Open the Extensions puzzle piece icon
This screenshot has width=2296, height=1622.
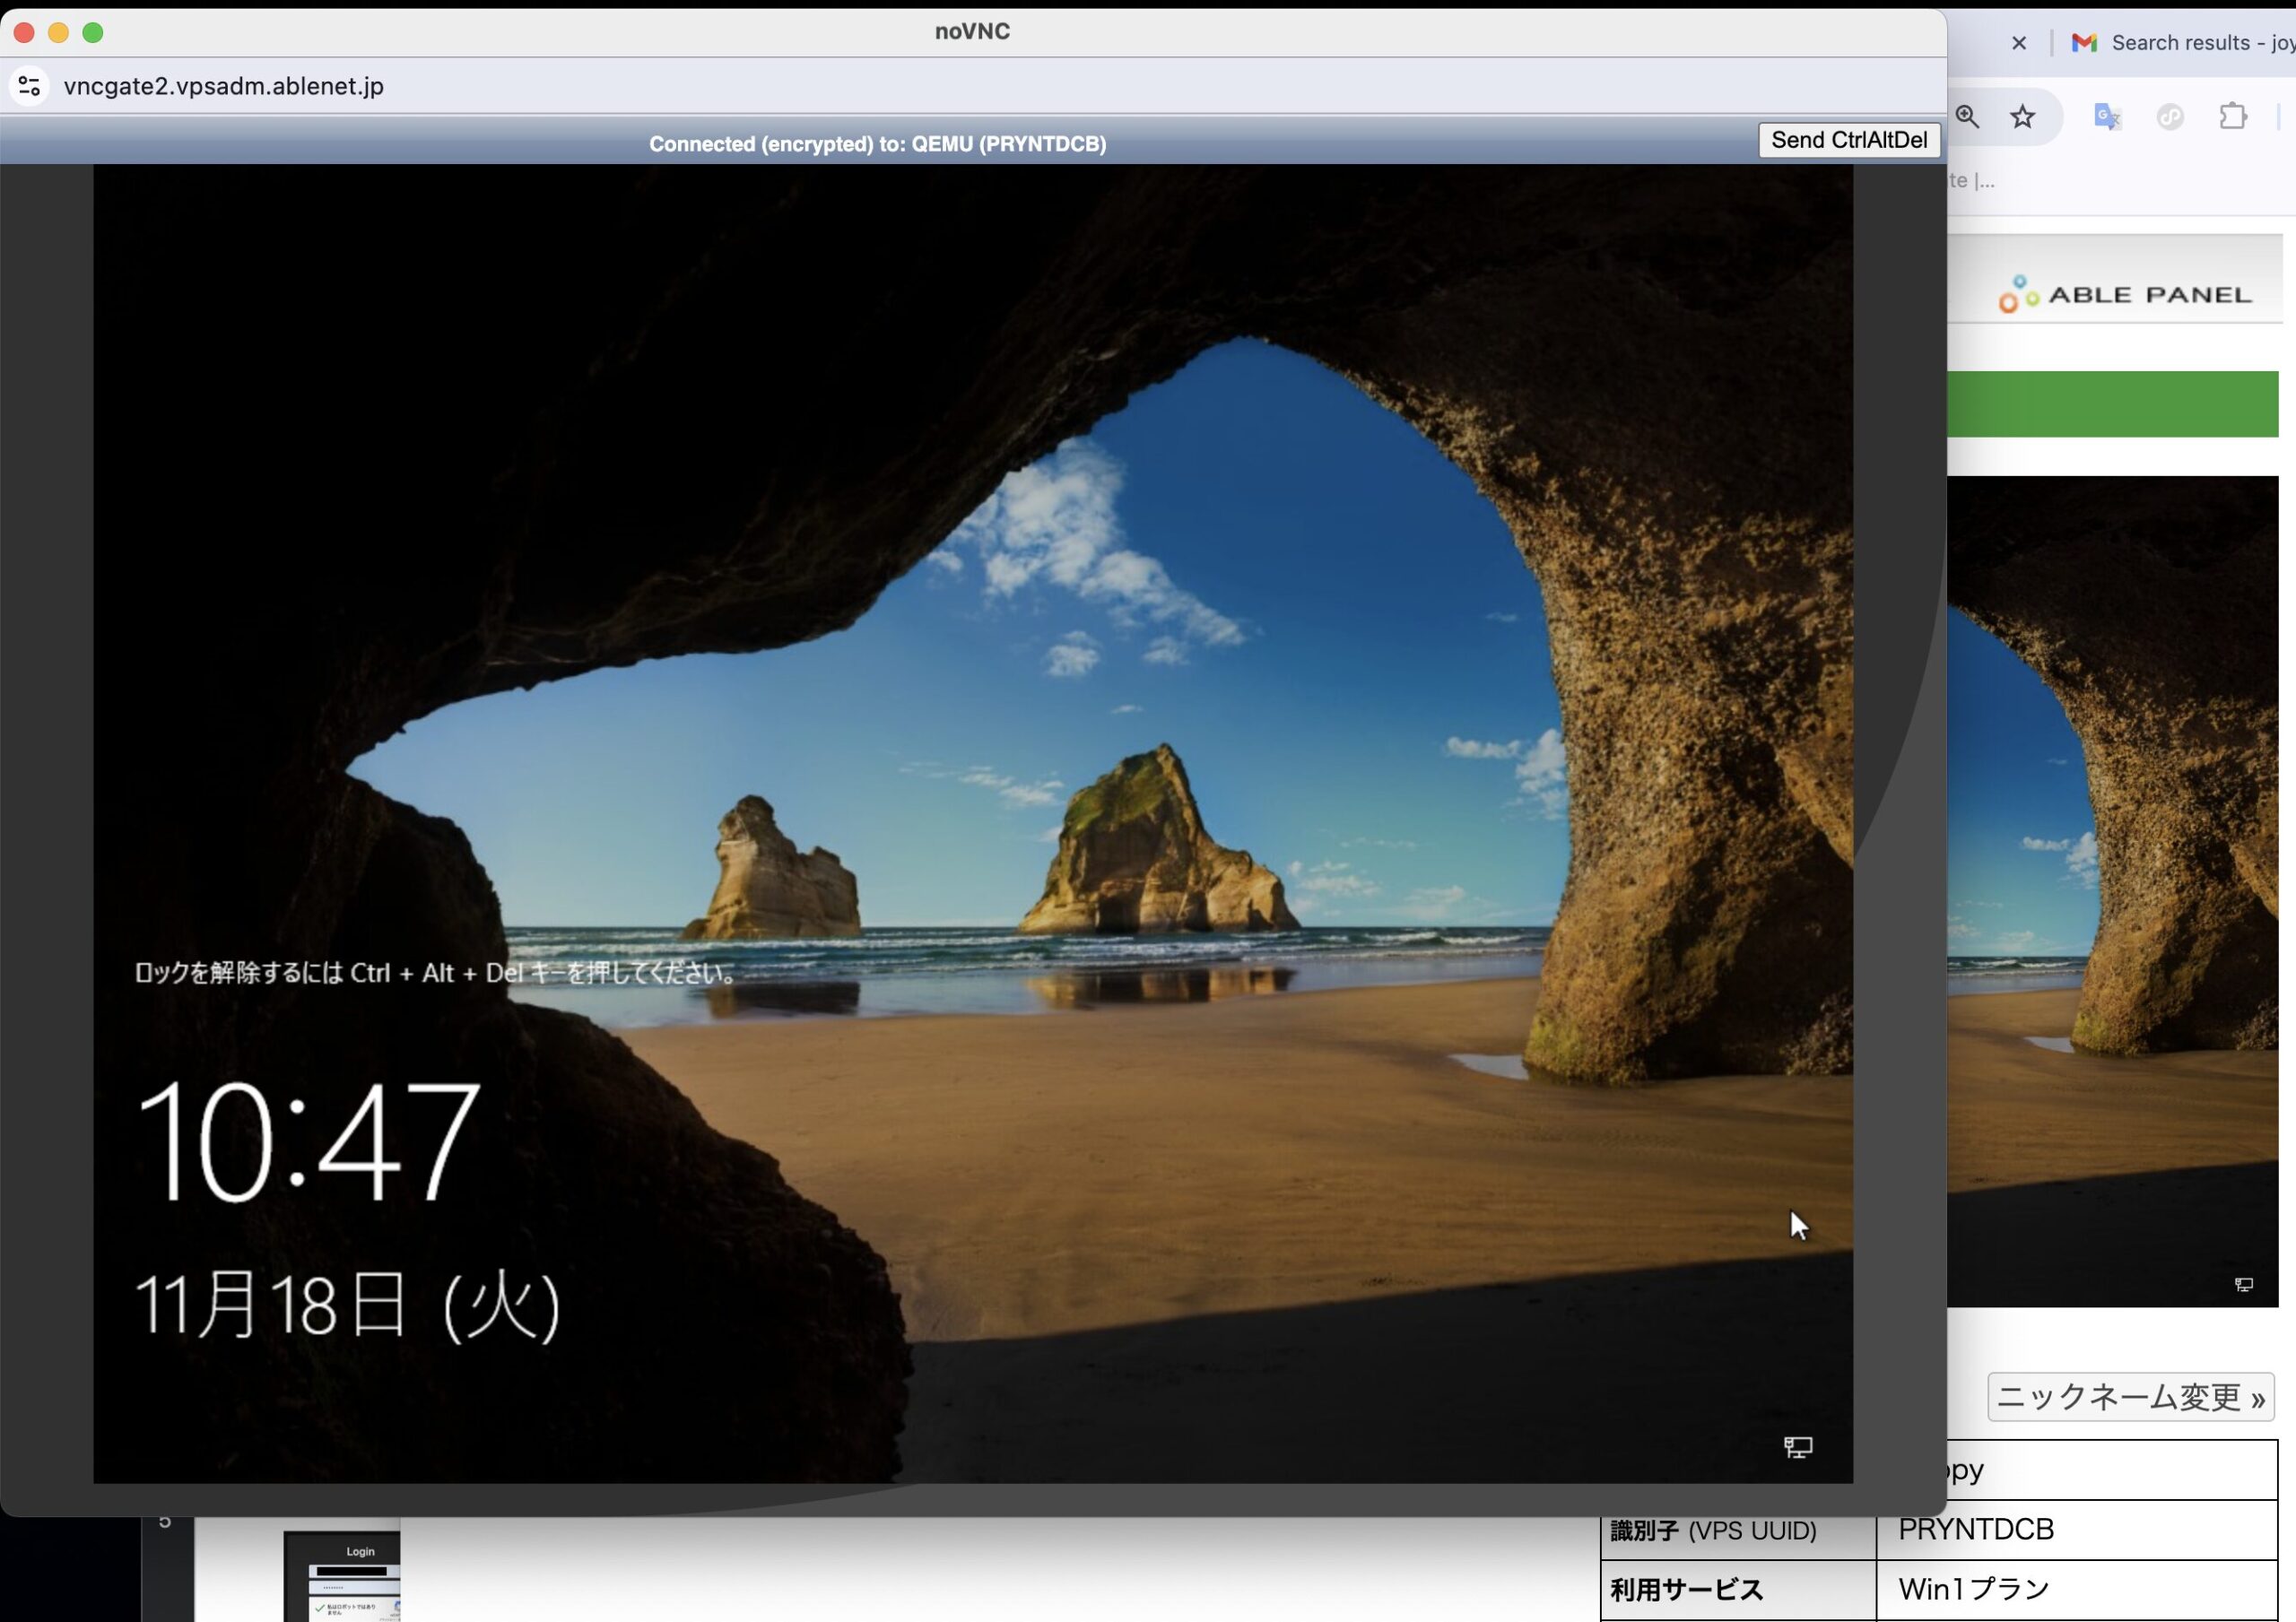2232,117
